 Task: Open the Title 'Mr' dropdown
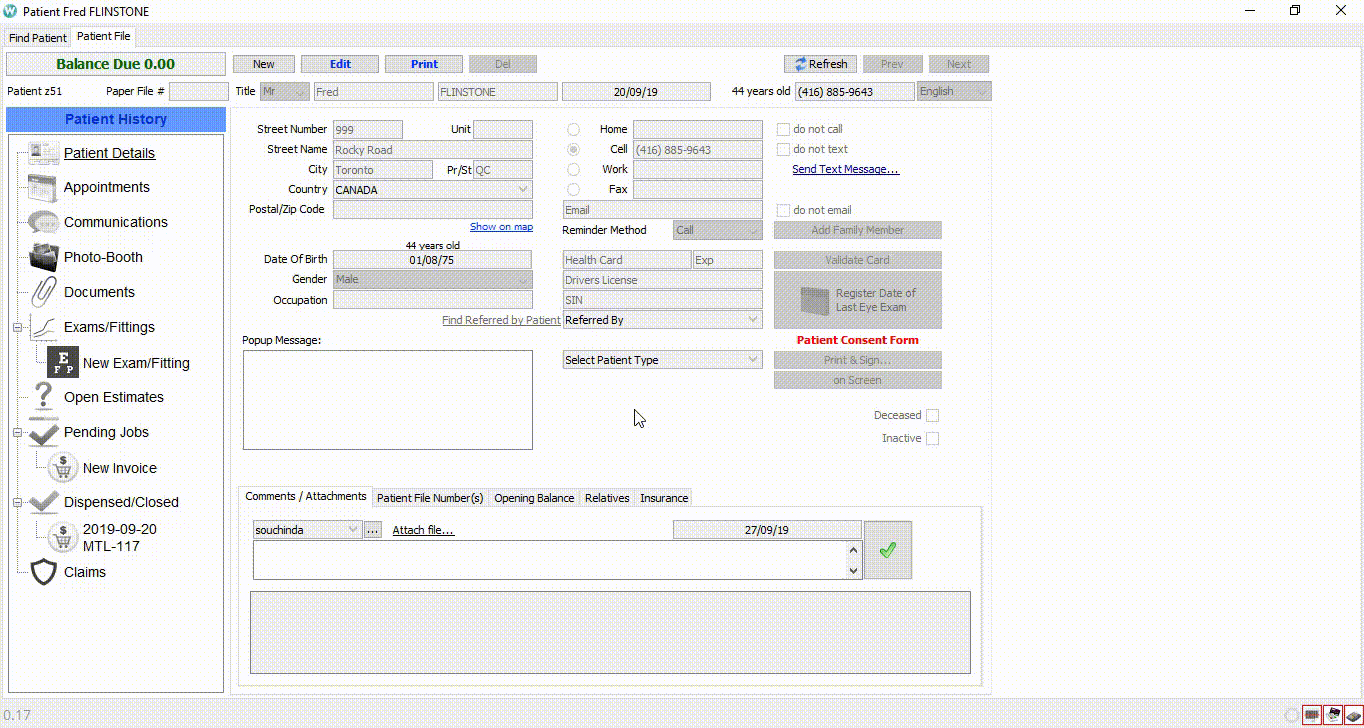point(284,91)
